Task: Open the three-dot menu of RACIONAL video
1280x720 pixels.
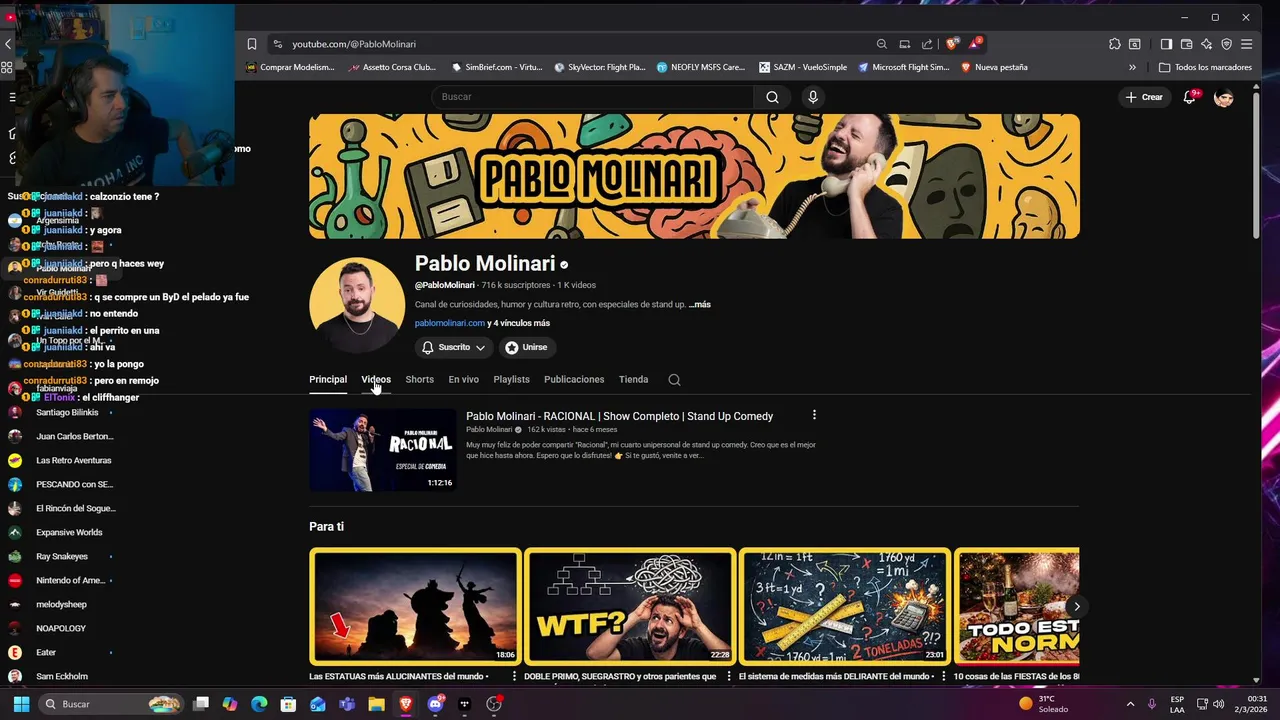Action: [814, 415]
